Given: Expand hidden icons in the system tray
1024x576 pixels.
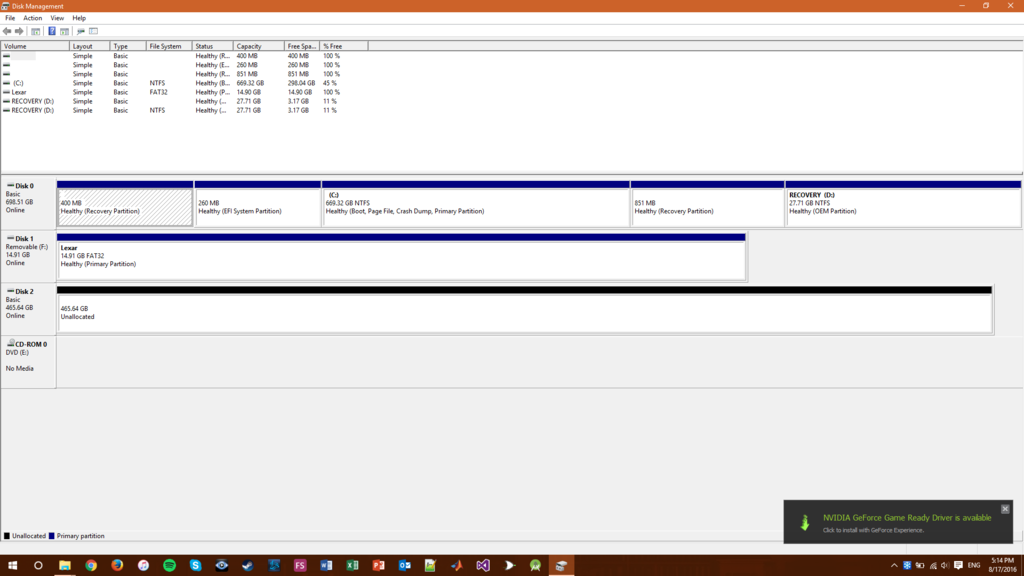Looking at the screenshot, I should click(895, 566).
